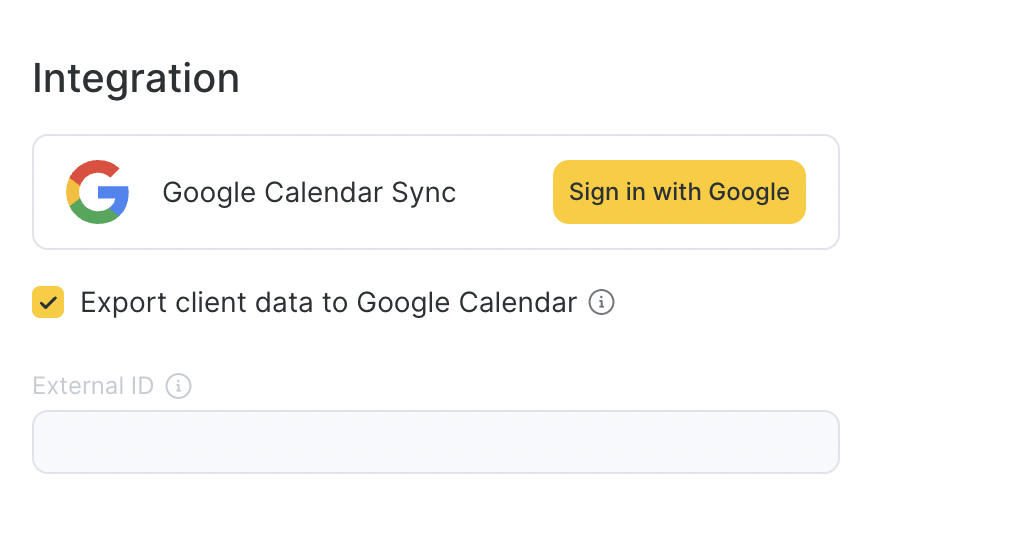Place cursor in the empty External ID box
The height and width of the screenshot is (552, 1012).
[436, 442]
